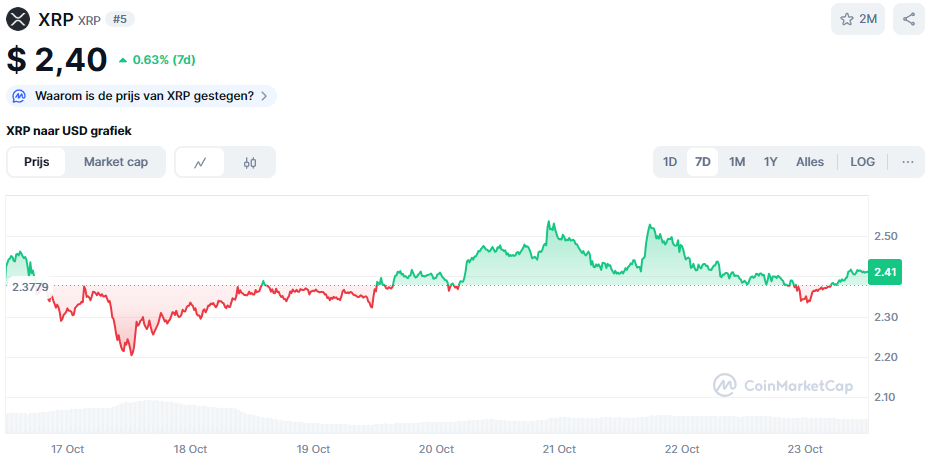
Task: Switch to line chart view icon
Action: (x=200, y=162)
